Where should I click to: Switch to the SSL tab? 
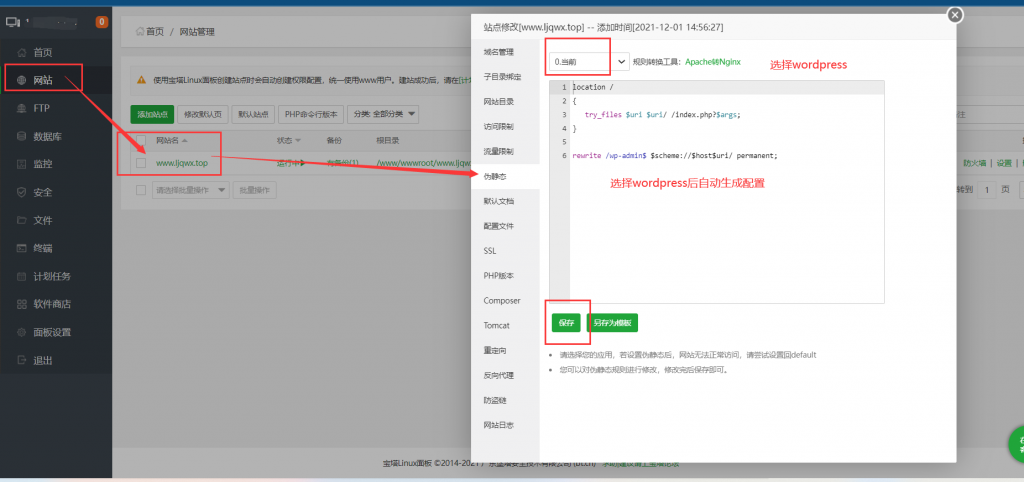(490, 251)
